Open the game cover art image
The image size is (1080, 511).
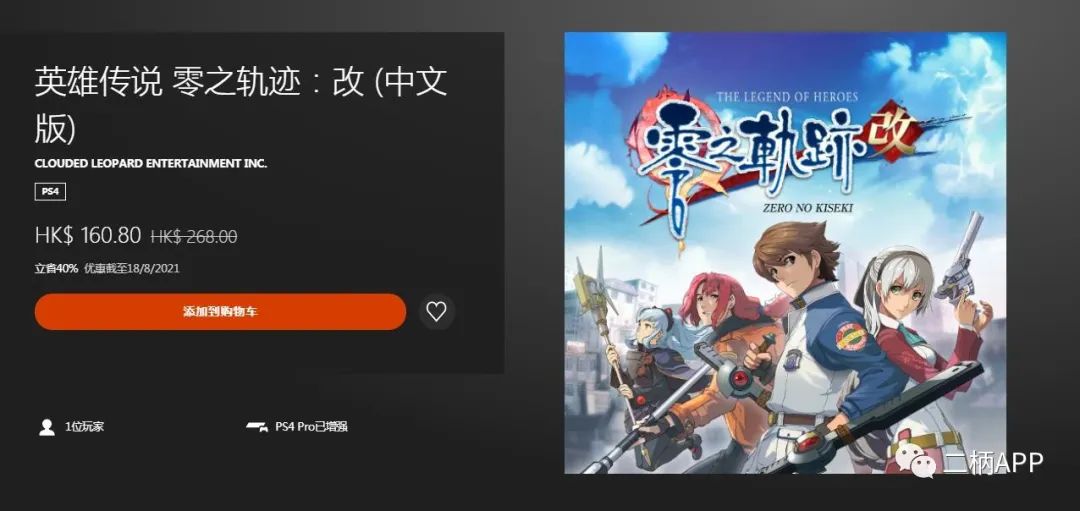(x=785, y=253)
